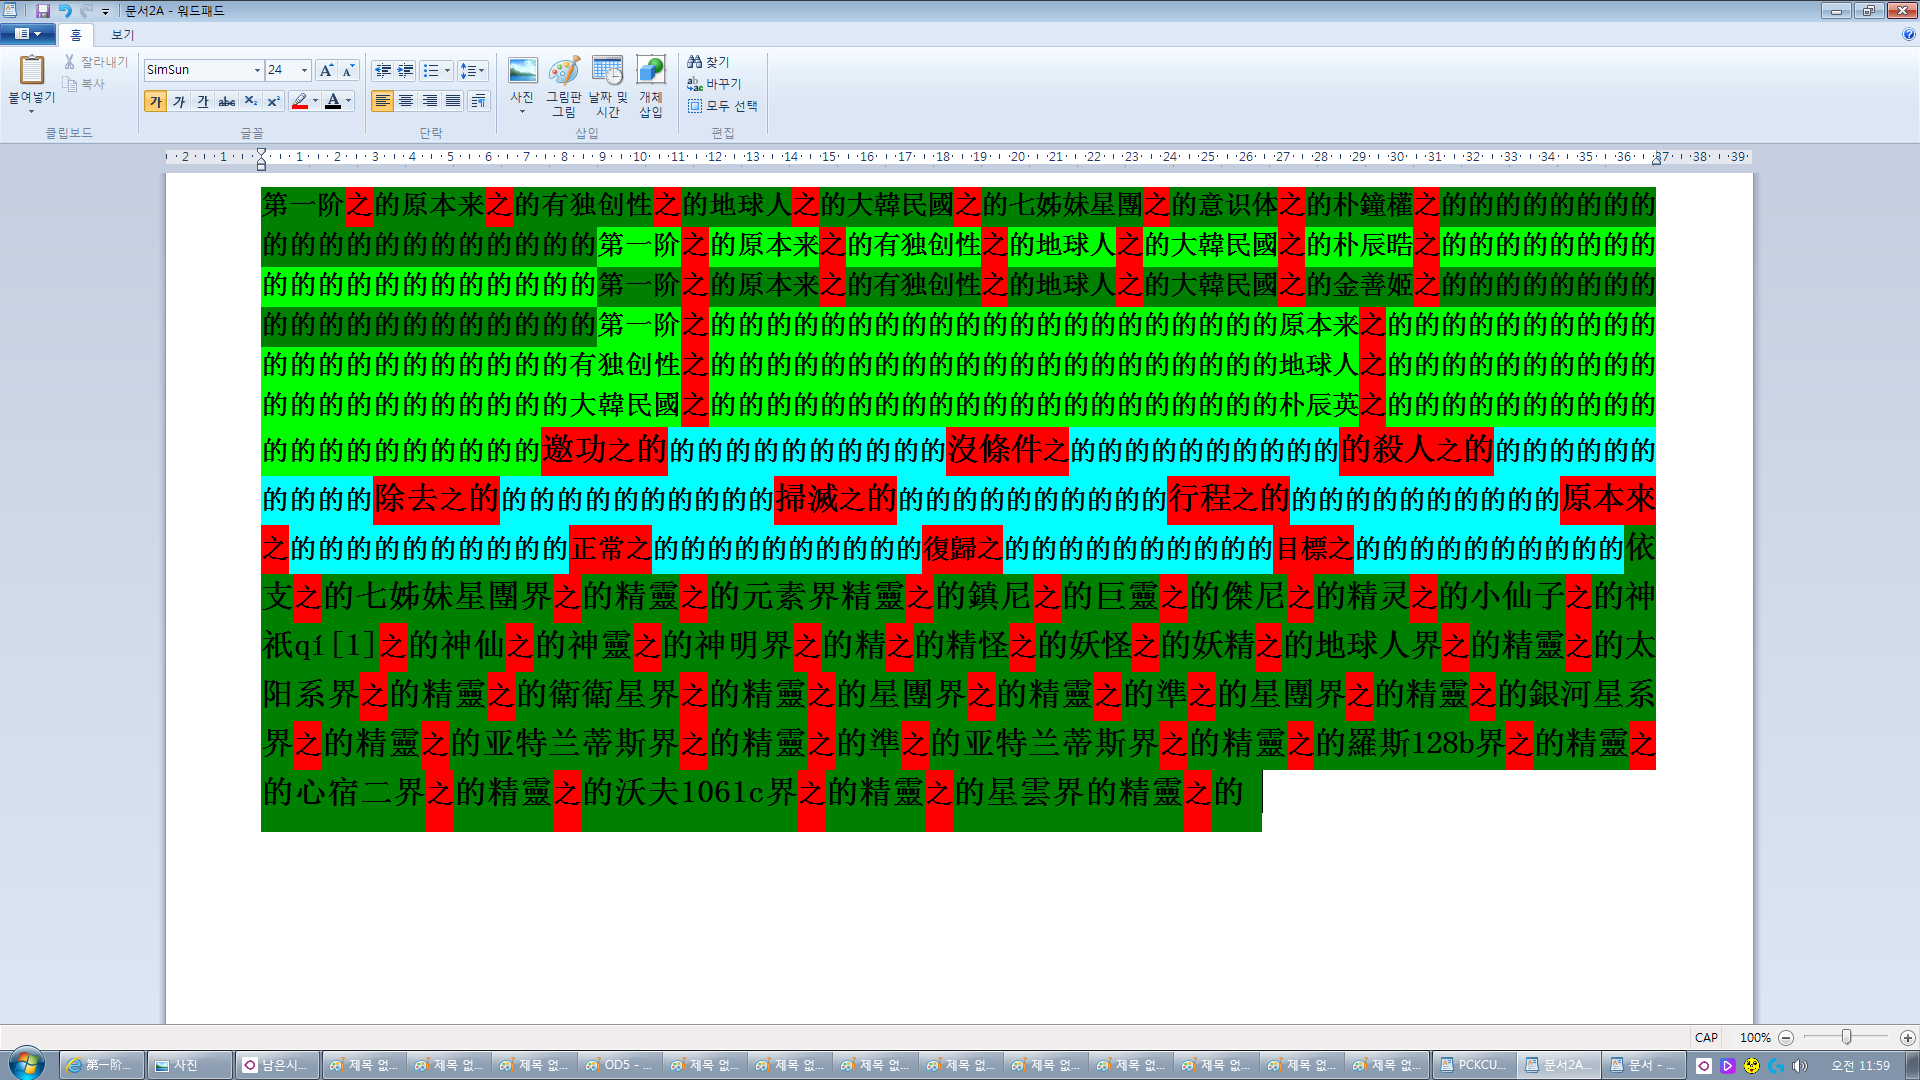Toggle subscript formatting
1920x1080 pixels.
click(251, 101)
